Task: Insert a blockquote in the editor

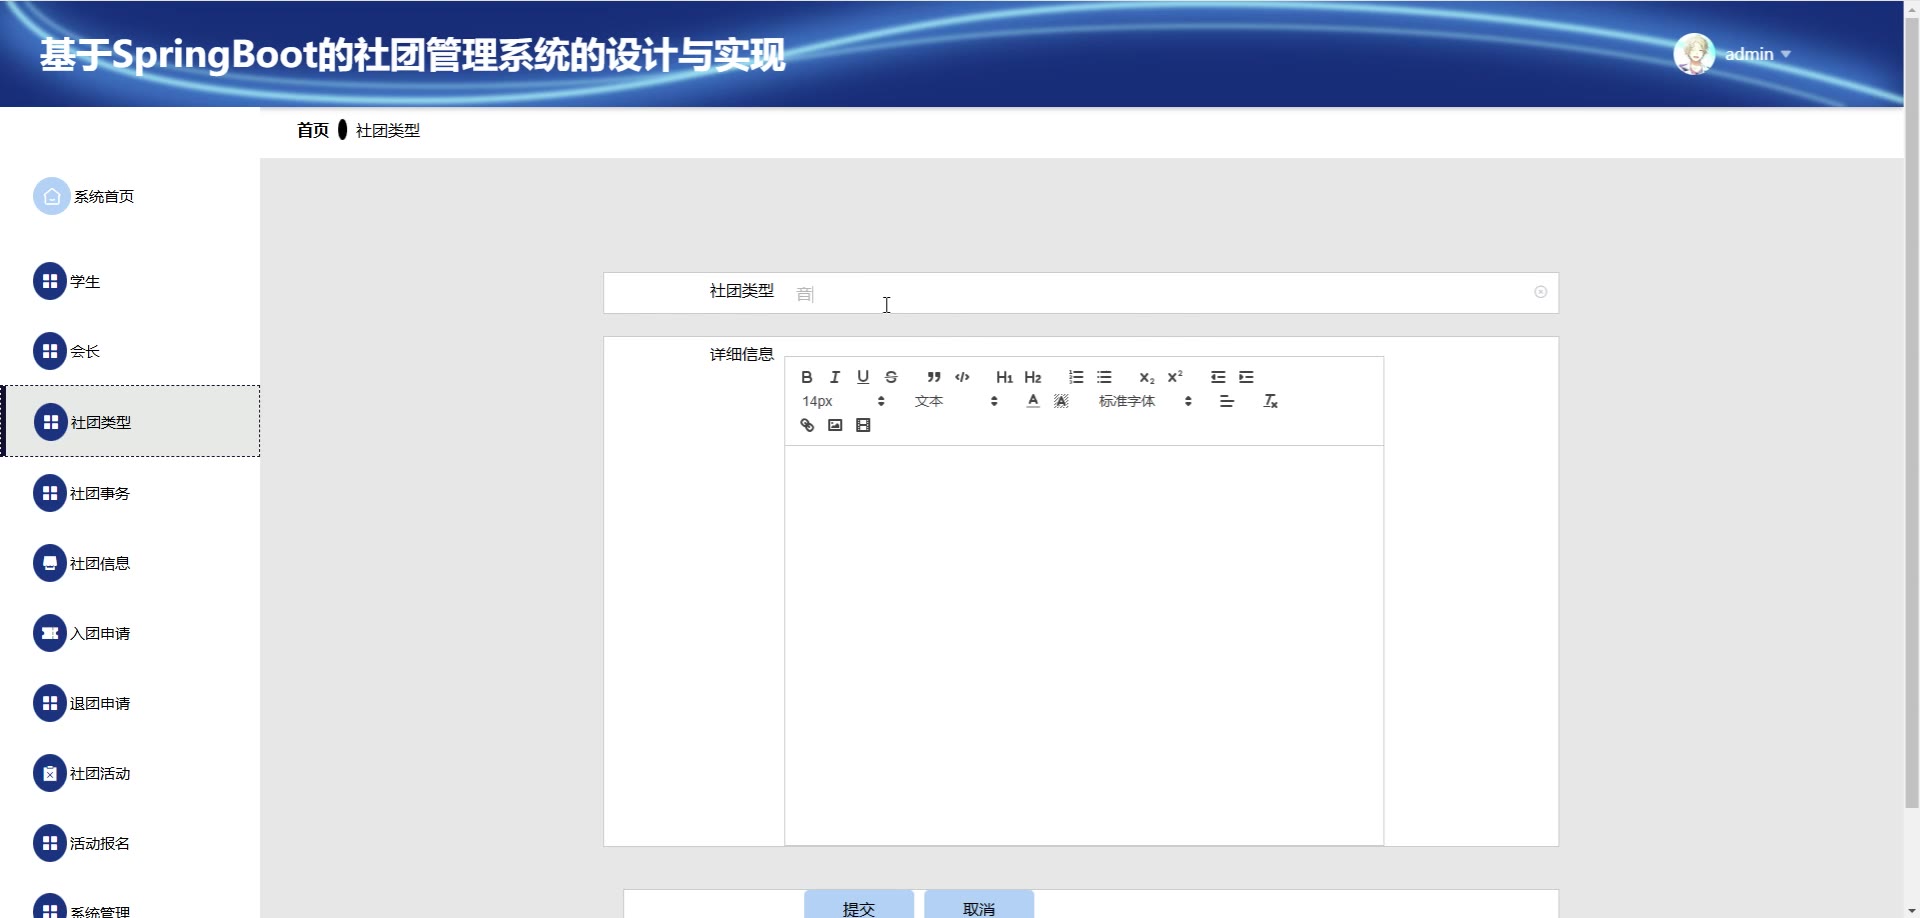Action: 934,377
